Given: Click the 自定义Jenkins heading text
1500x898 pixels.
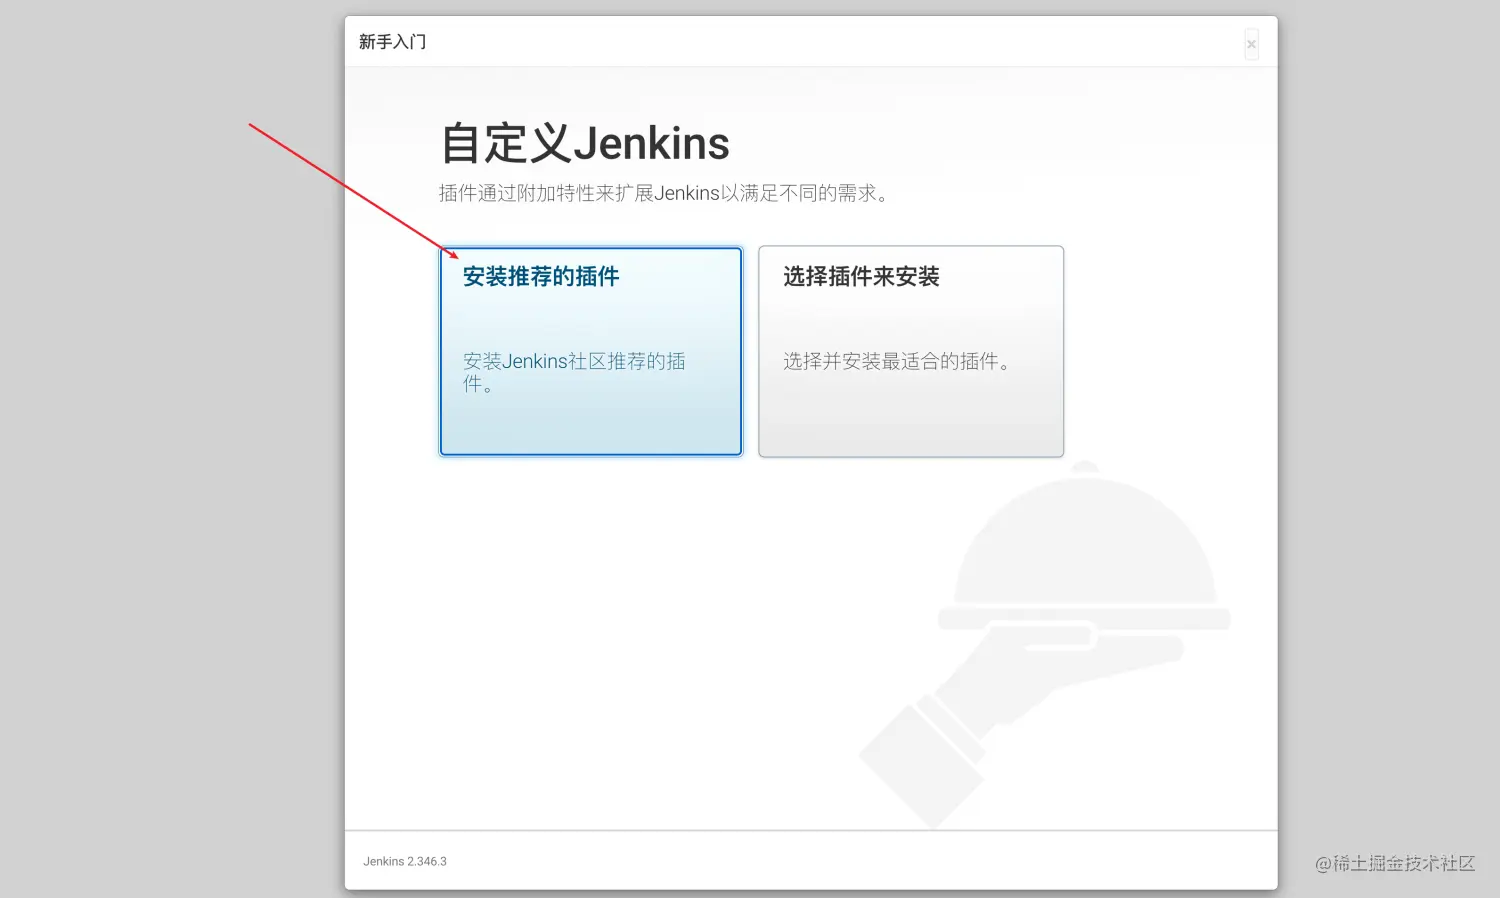Looking at the screenshot, I should tap(585, 143).
